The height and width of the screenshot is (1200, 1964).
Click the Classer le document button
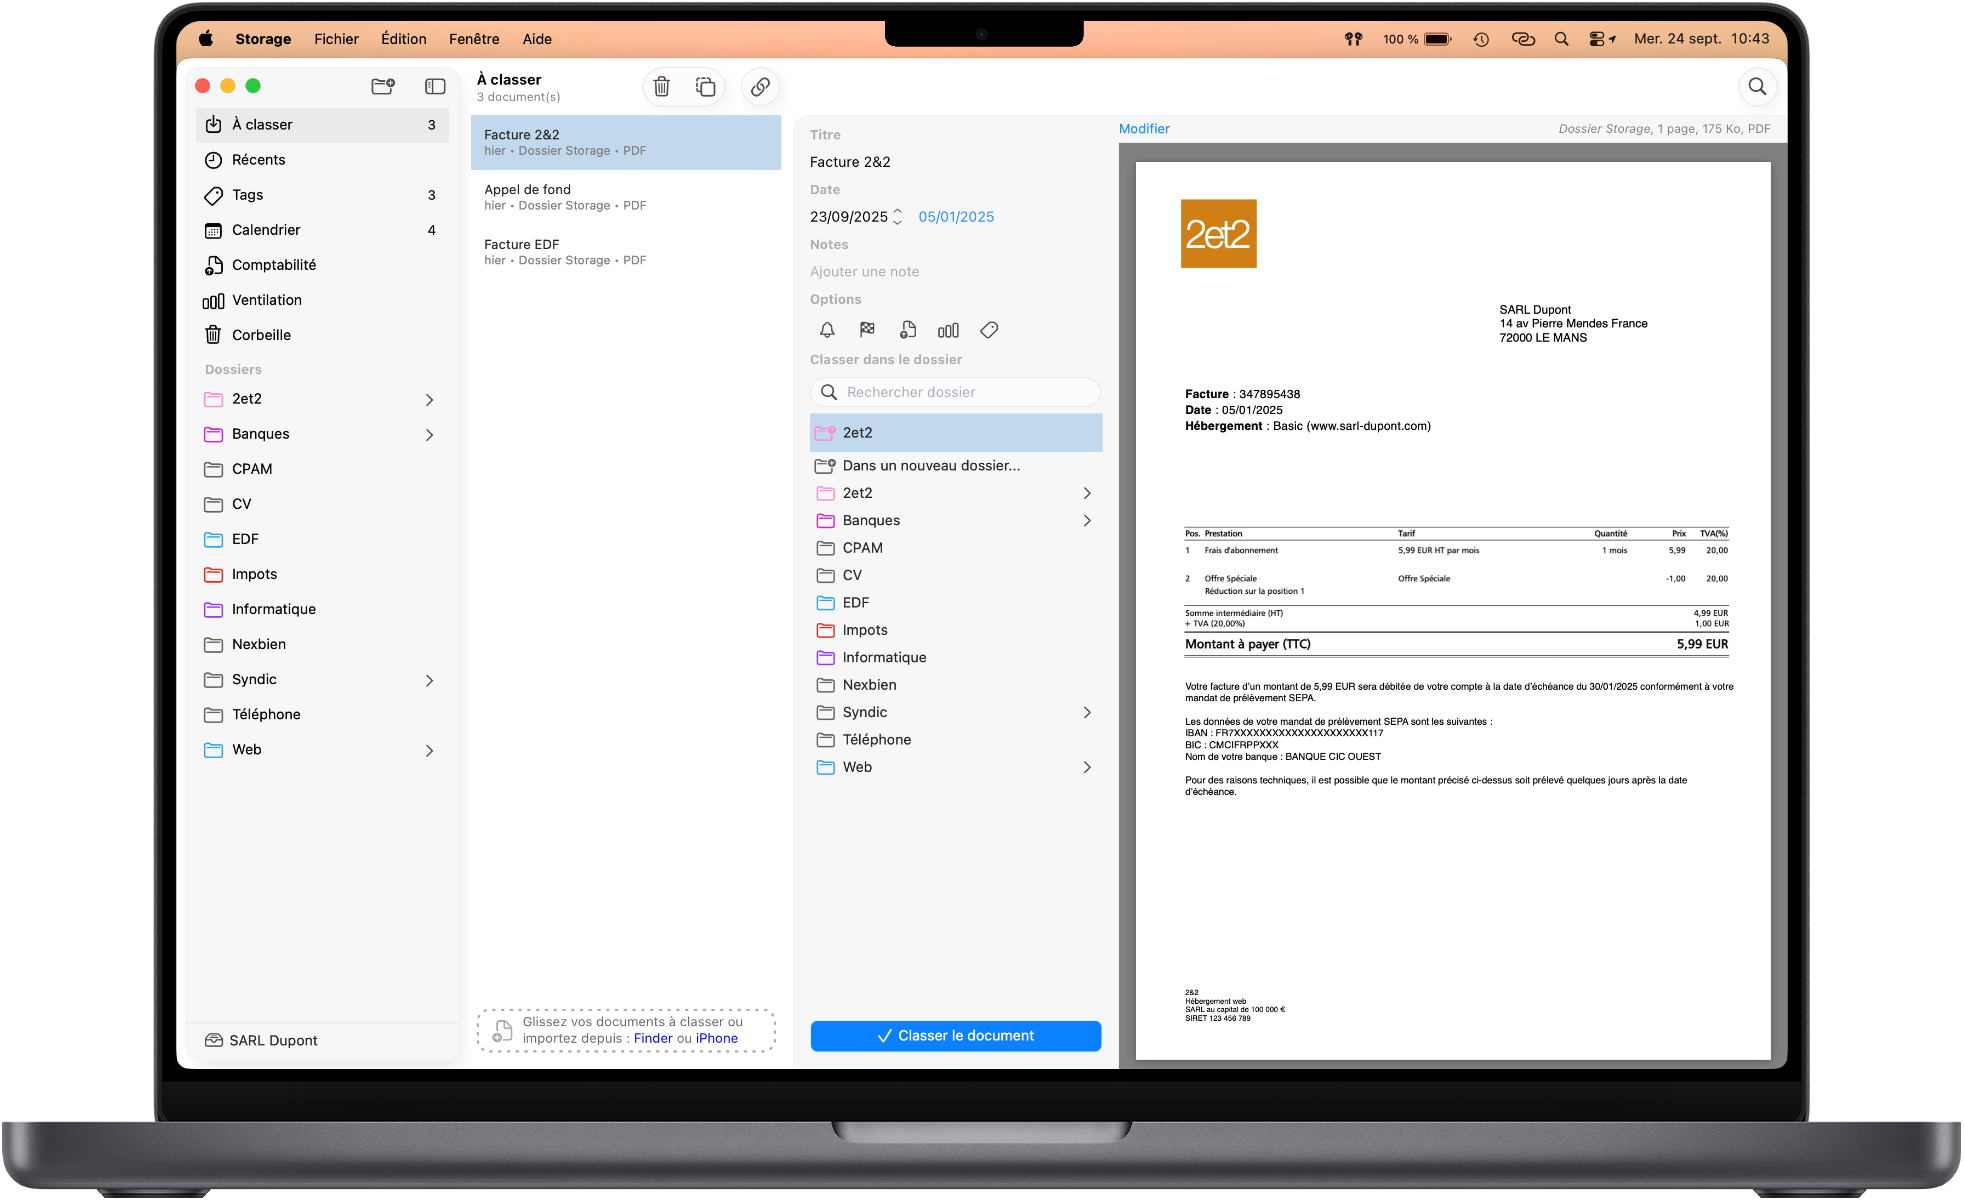[x=955, y=1036]
